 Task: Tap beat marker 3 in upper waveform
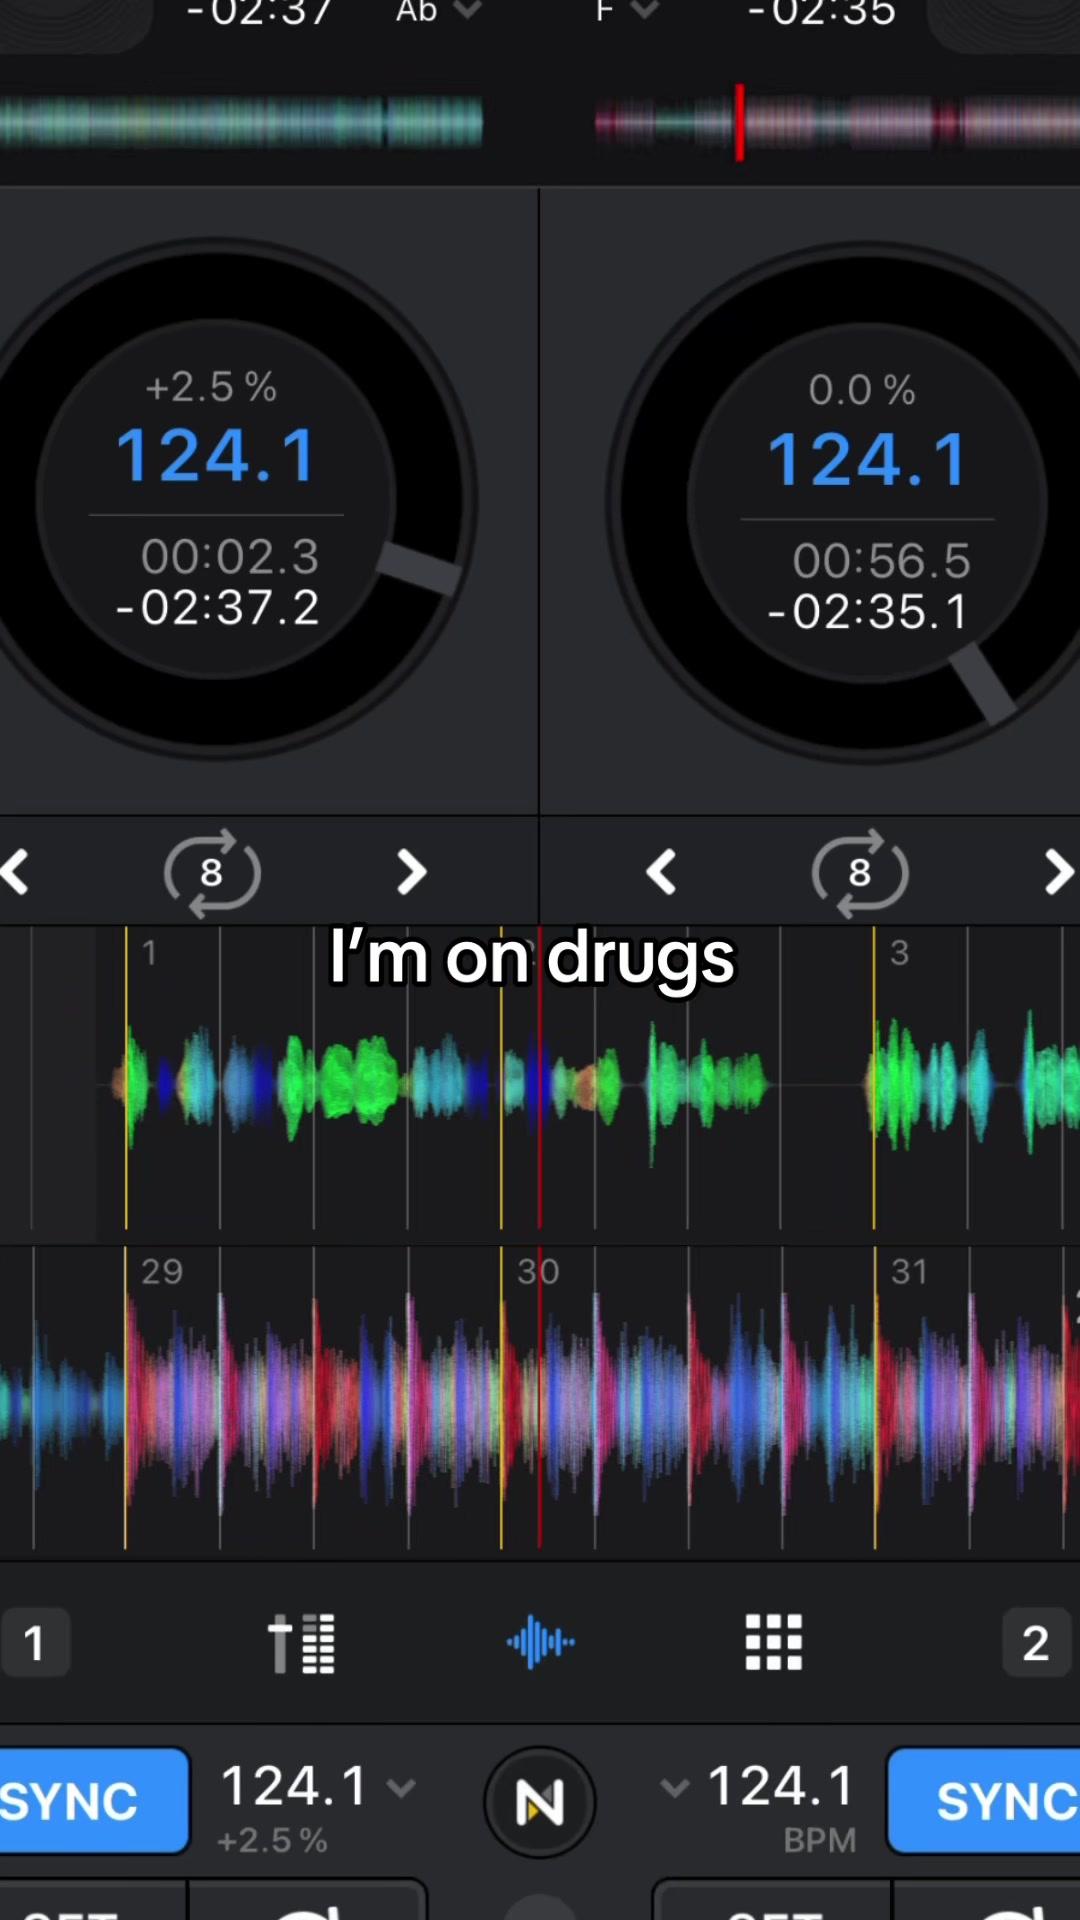[899, 953]
